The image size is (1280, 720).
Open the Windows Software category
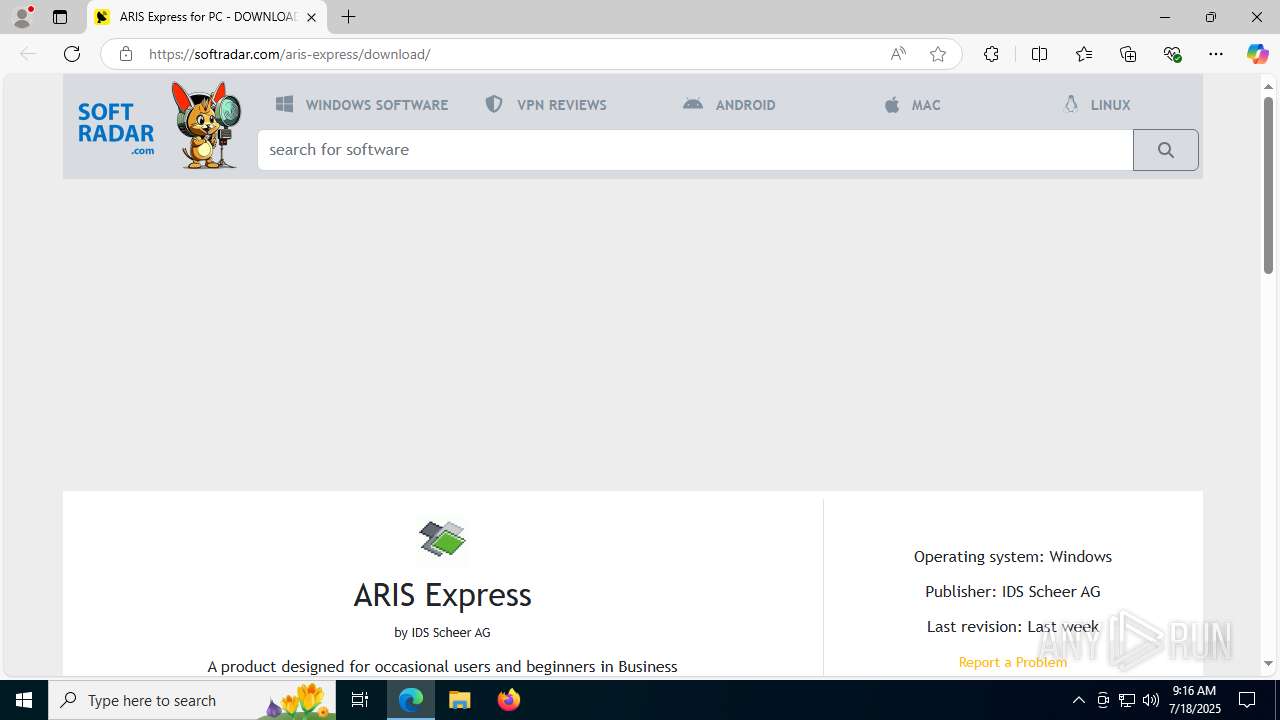[x=362, y=104]
